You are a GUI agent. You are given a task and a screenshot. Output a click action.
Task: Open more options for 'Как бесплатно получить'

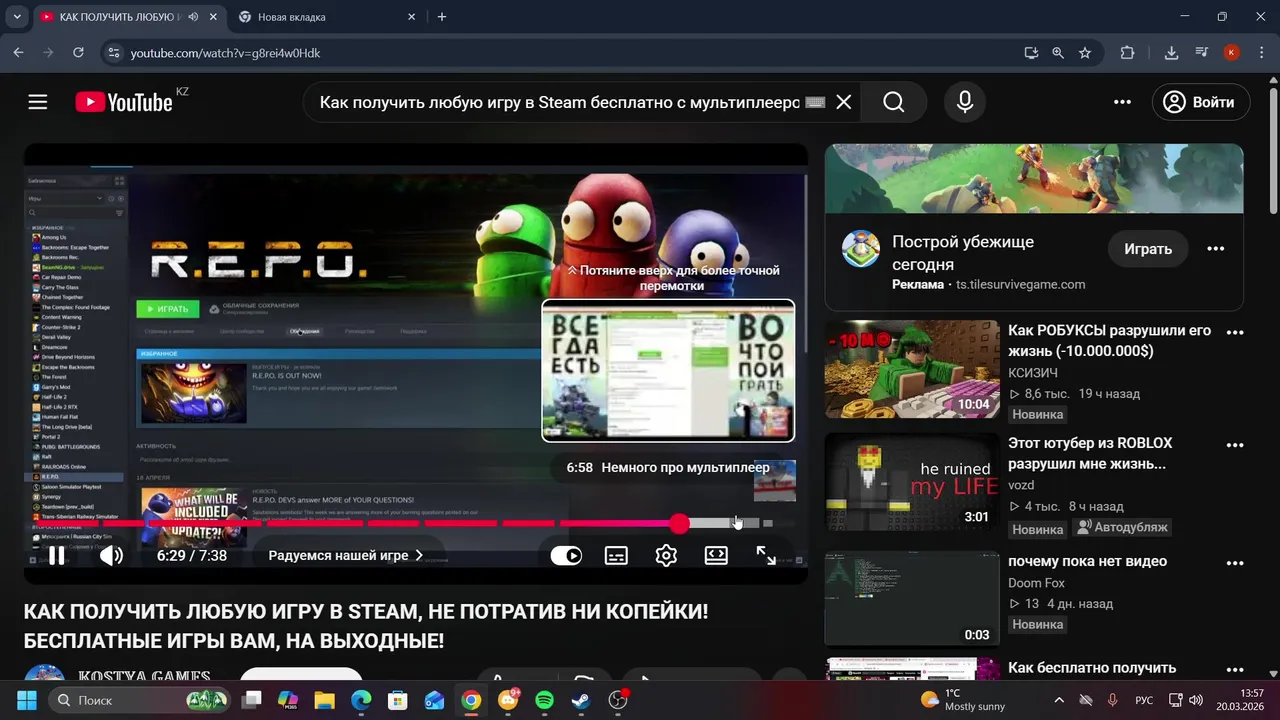tap(1235, 670)
